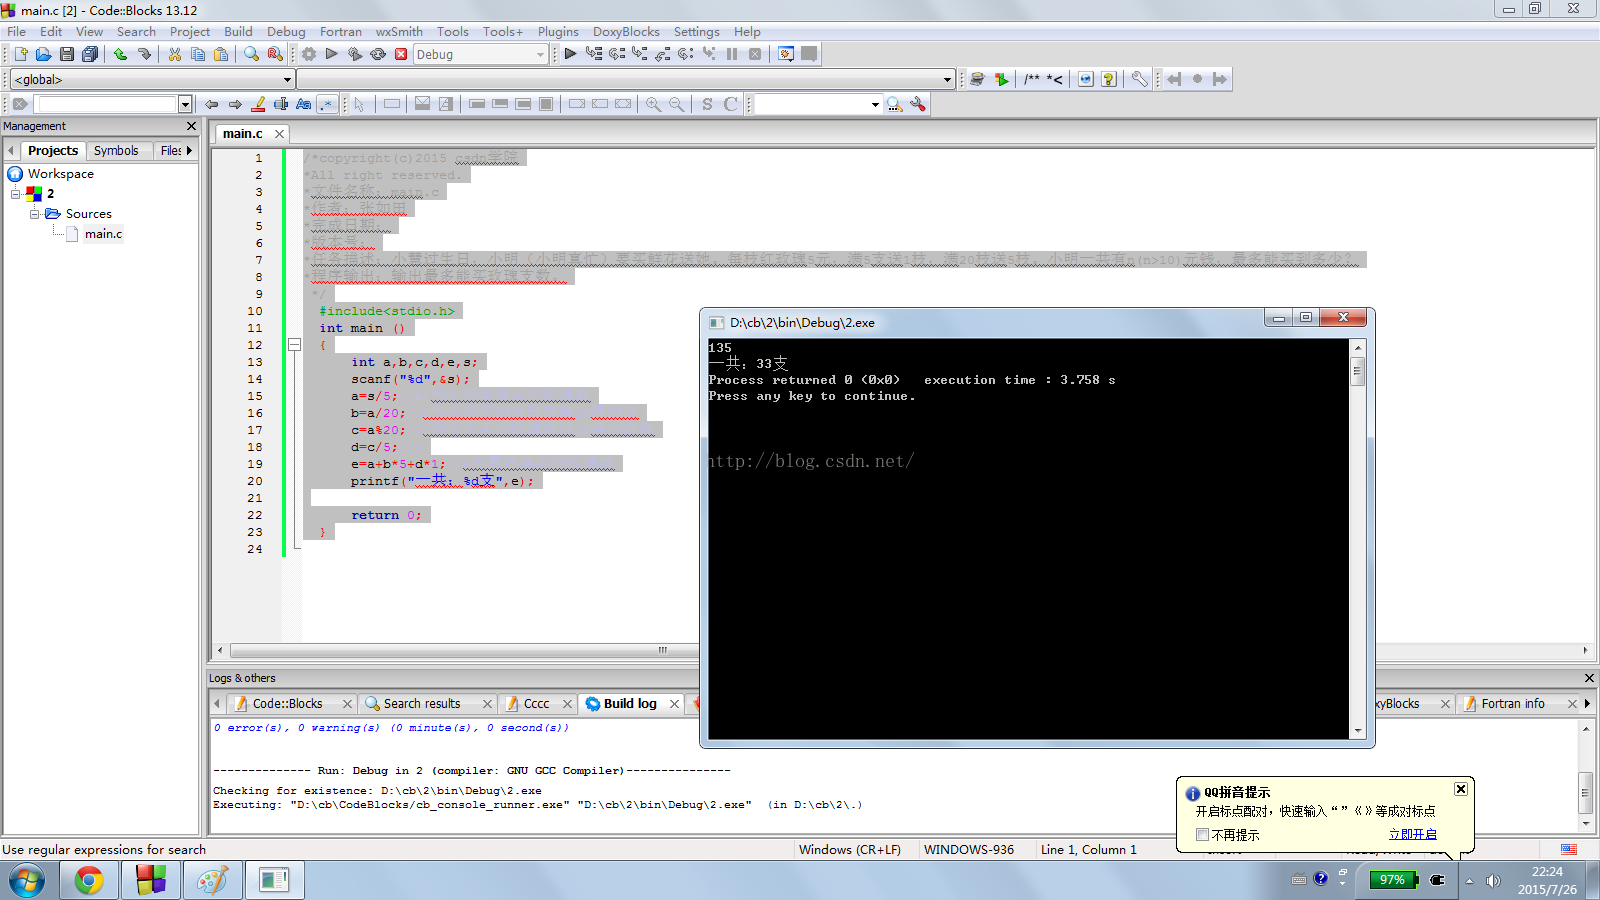This screenshot has height=900, width=1600.
Task: Collapse the project 2 tree node
Action: click(x=15, y=194)
